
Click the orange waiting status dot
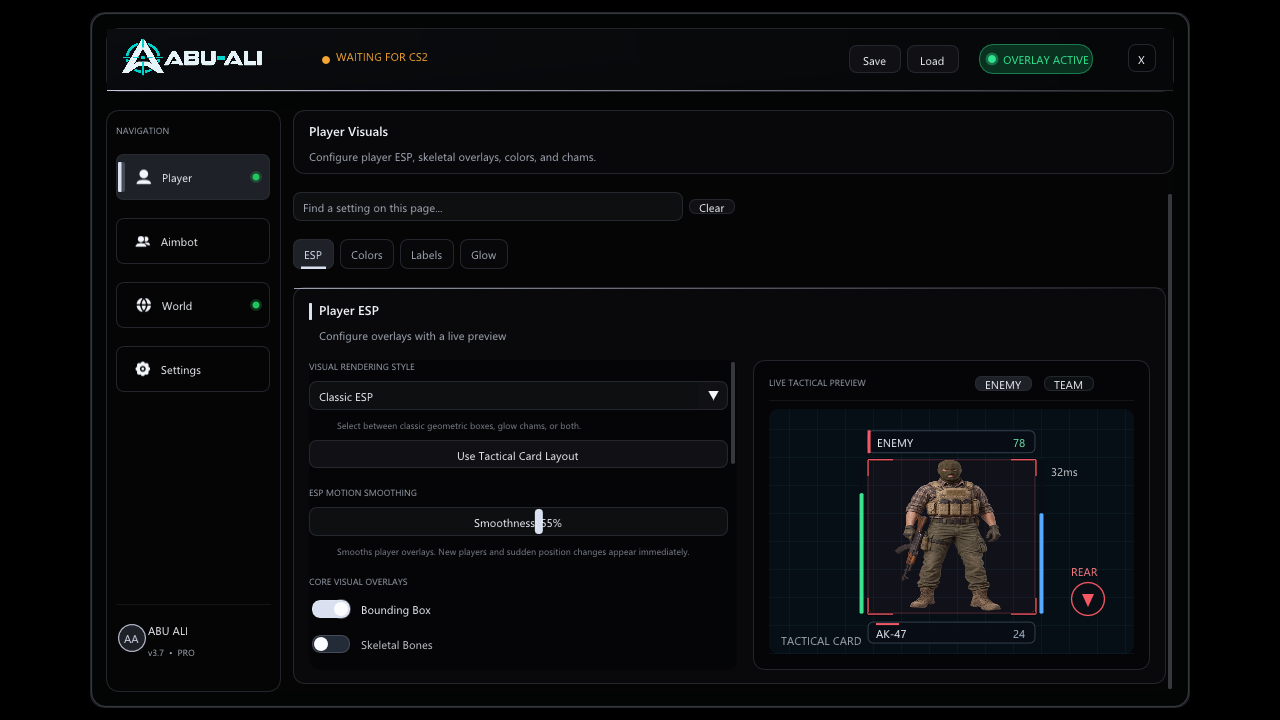coord(326,60)
